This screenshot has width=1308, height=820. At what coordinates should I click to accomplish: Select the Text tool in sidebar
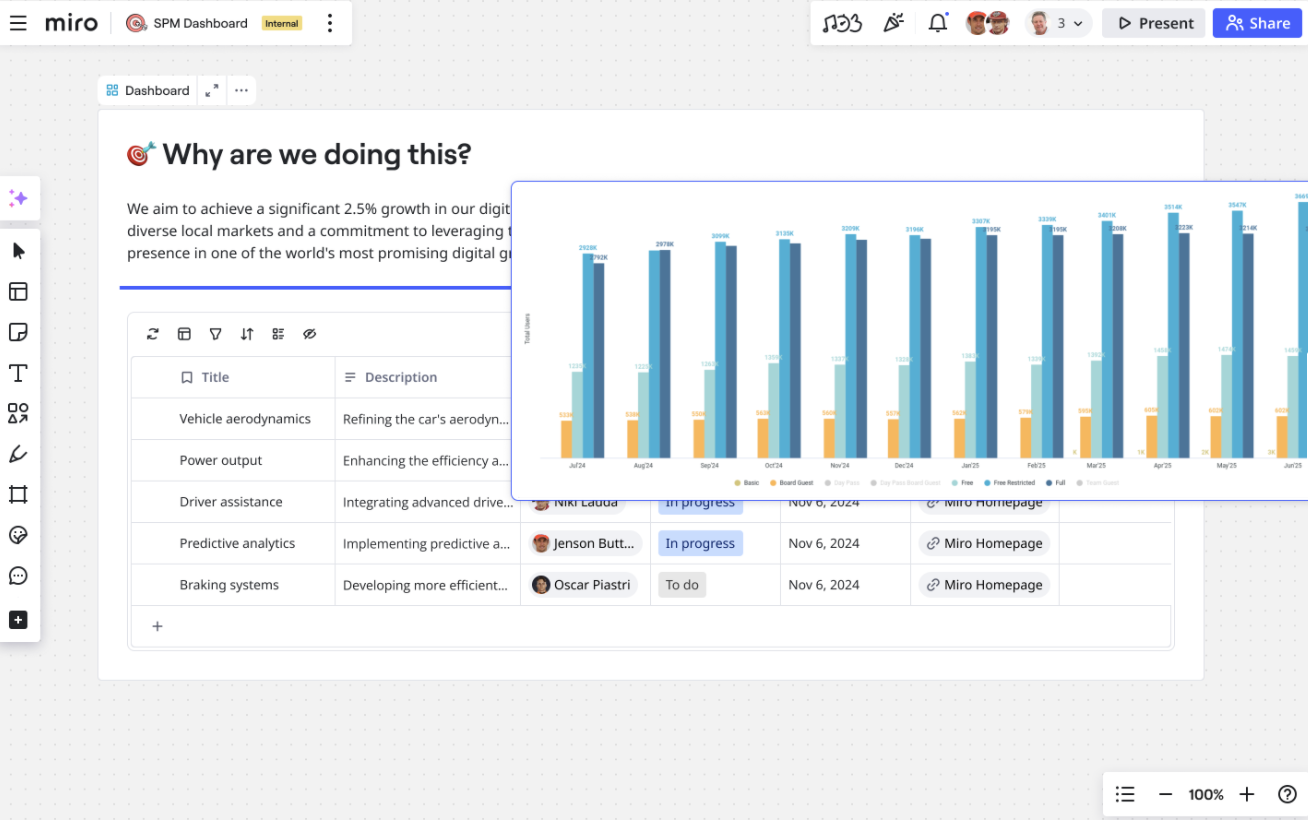(18, 373)
